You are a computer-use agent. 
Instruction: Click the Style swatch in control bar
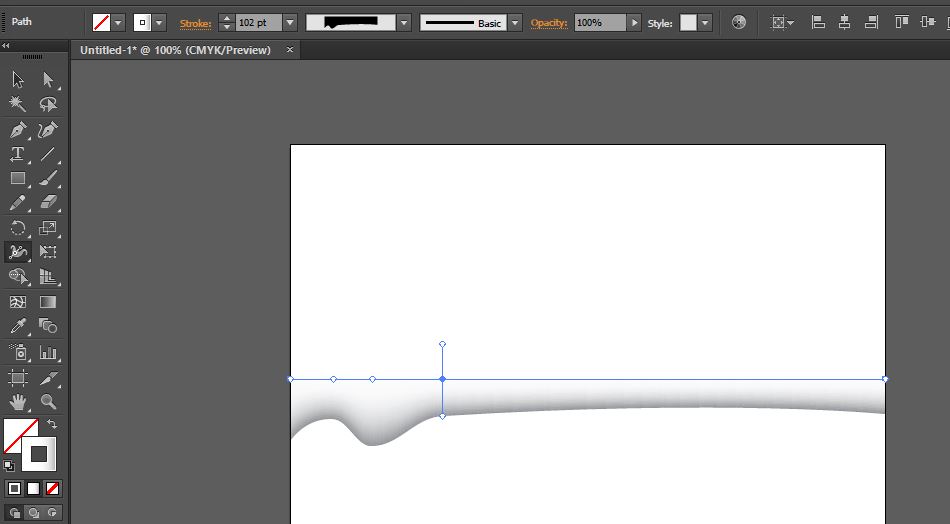pos(688,23)
